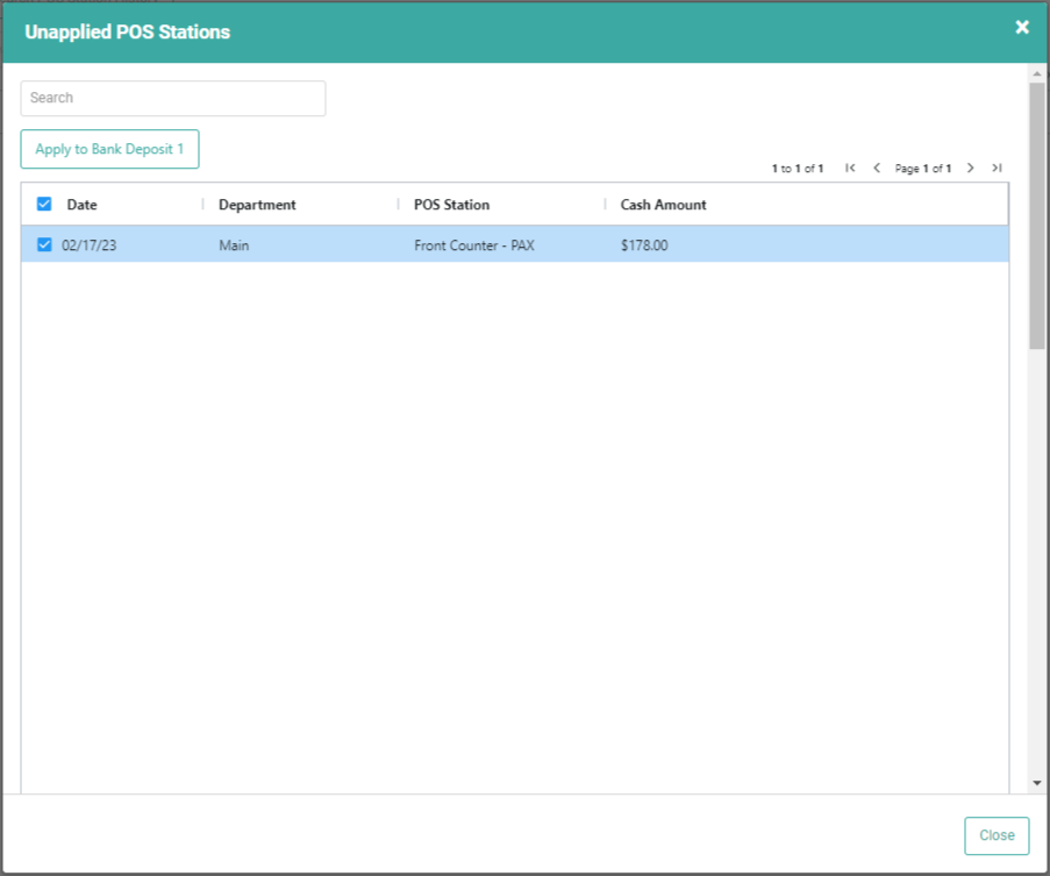
Task: Click Apply to Bank Deposit 1 button
Action: point(110,149)
